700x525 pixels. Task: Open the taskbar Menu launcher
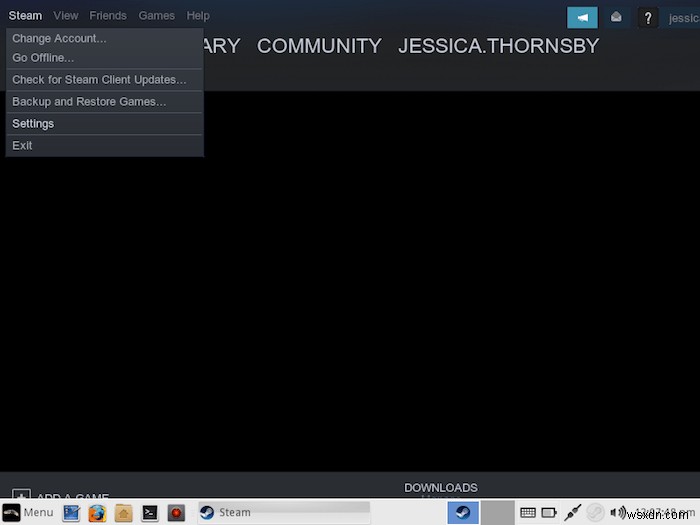pos(28,512)
